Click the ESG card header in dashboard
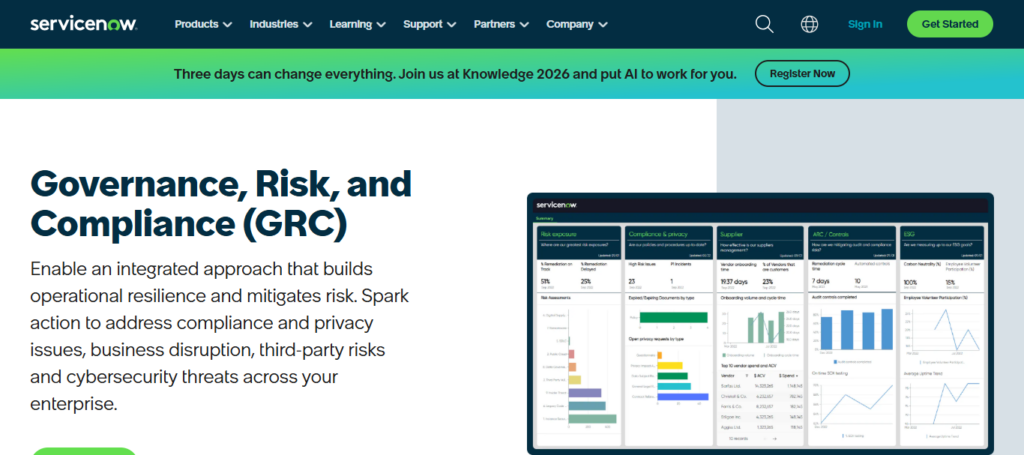The width and height of the screenshot is (1024, 455). pyautogui.click(x=942, y=241)
